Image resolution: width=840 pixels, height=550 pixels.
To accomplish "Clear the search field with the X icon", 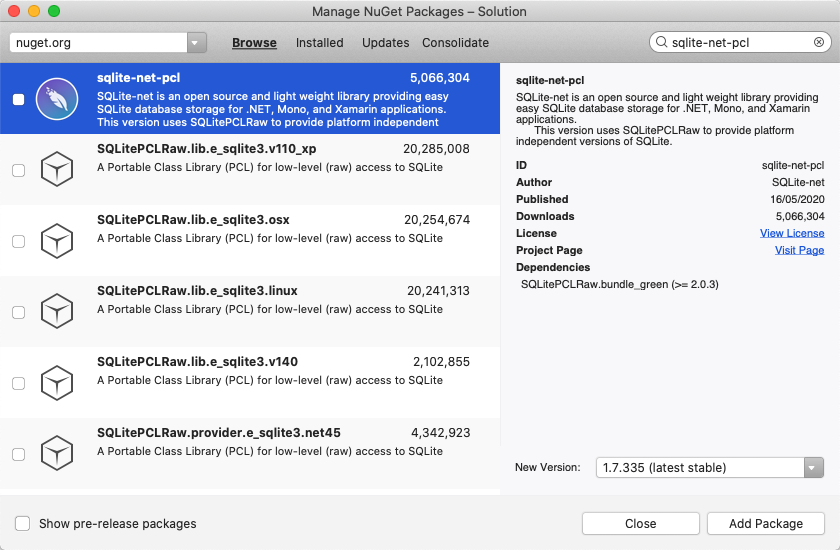I will (819, 43).
